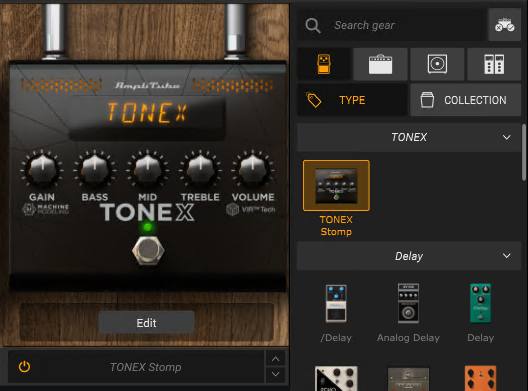Image resolution: width=528 pixels, height=391 pixels.
Task: Select the TONEX Stomp thumbnail
Action: 336,186
